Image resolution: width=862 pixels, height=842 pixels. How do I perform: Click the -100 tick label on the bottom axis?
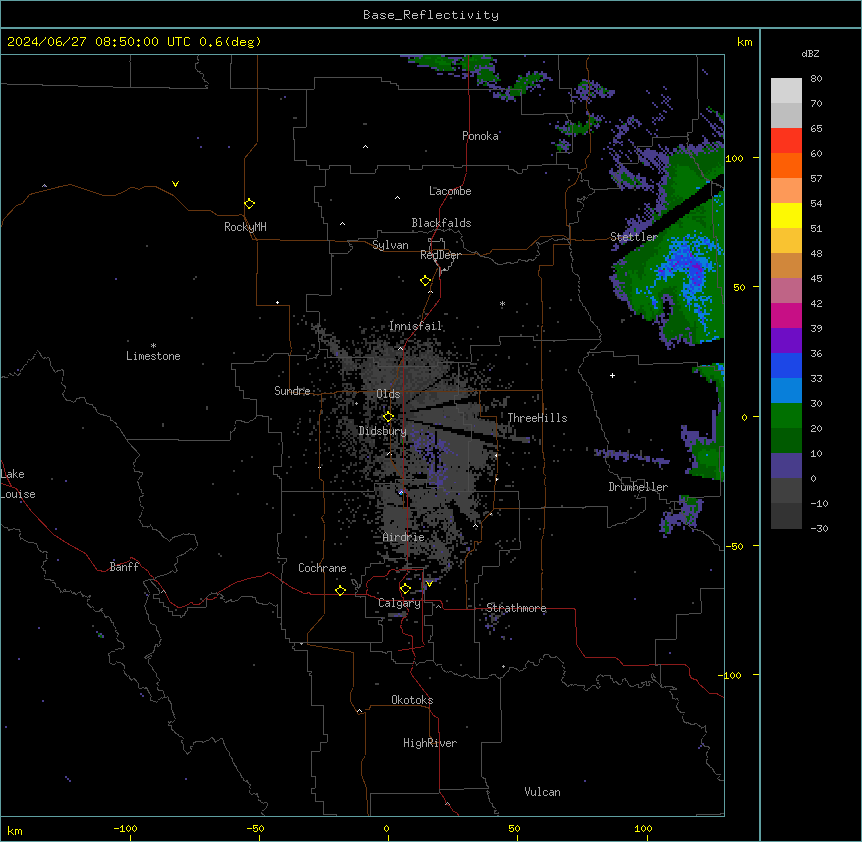125,828
